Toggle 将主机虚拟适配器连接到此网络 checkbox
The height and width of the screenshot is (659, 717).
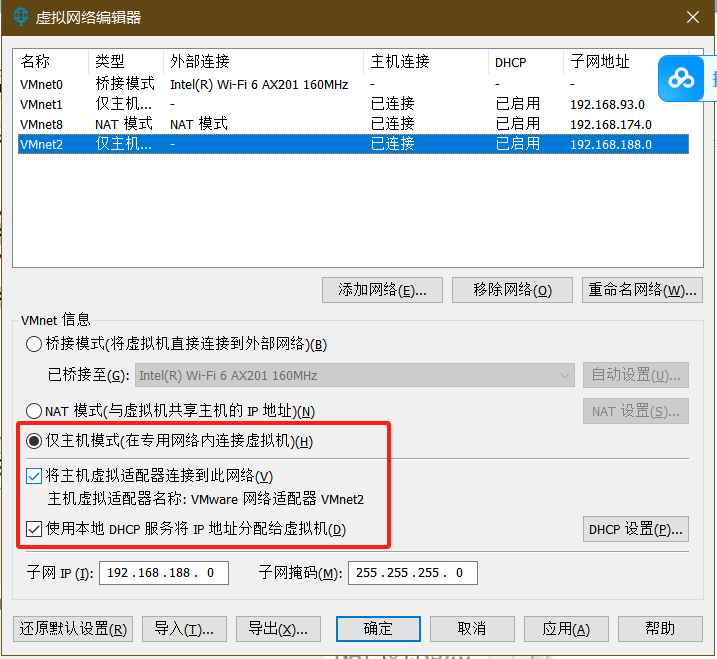point(34,476)
